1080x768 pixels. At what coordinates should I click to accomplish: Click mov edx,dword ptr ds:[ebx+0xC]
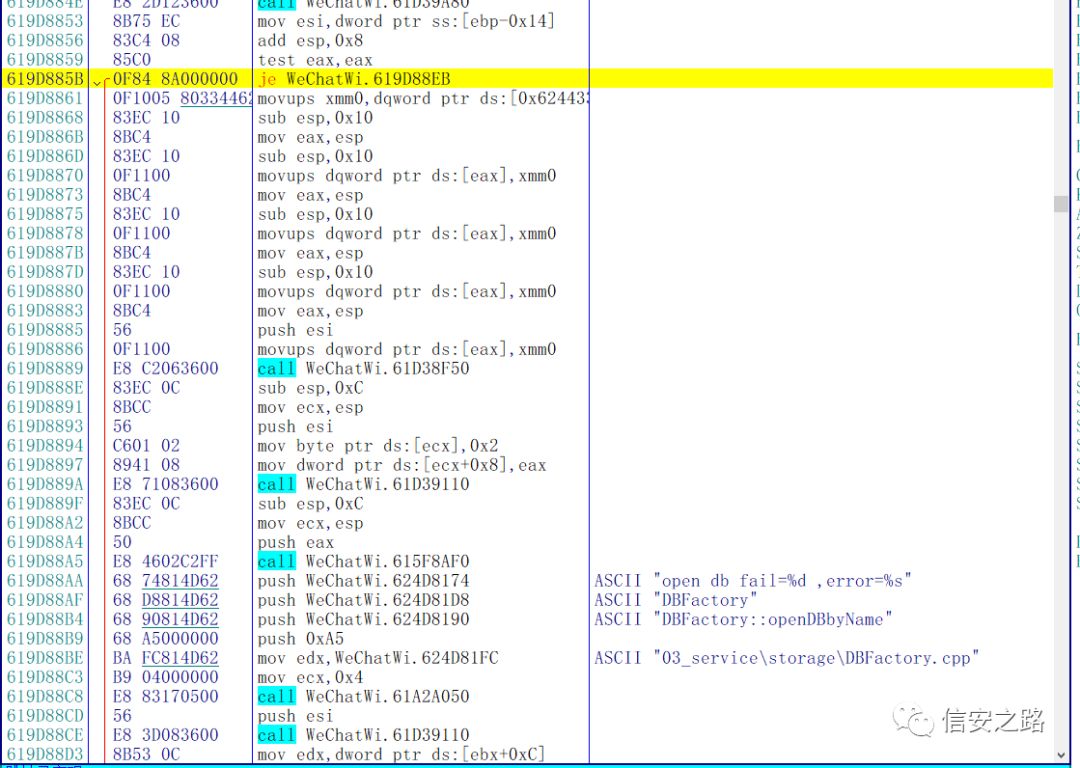click(x=401, y=754)
